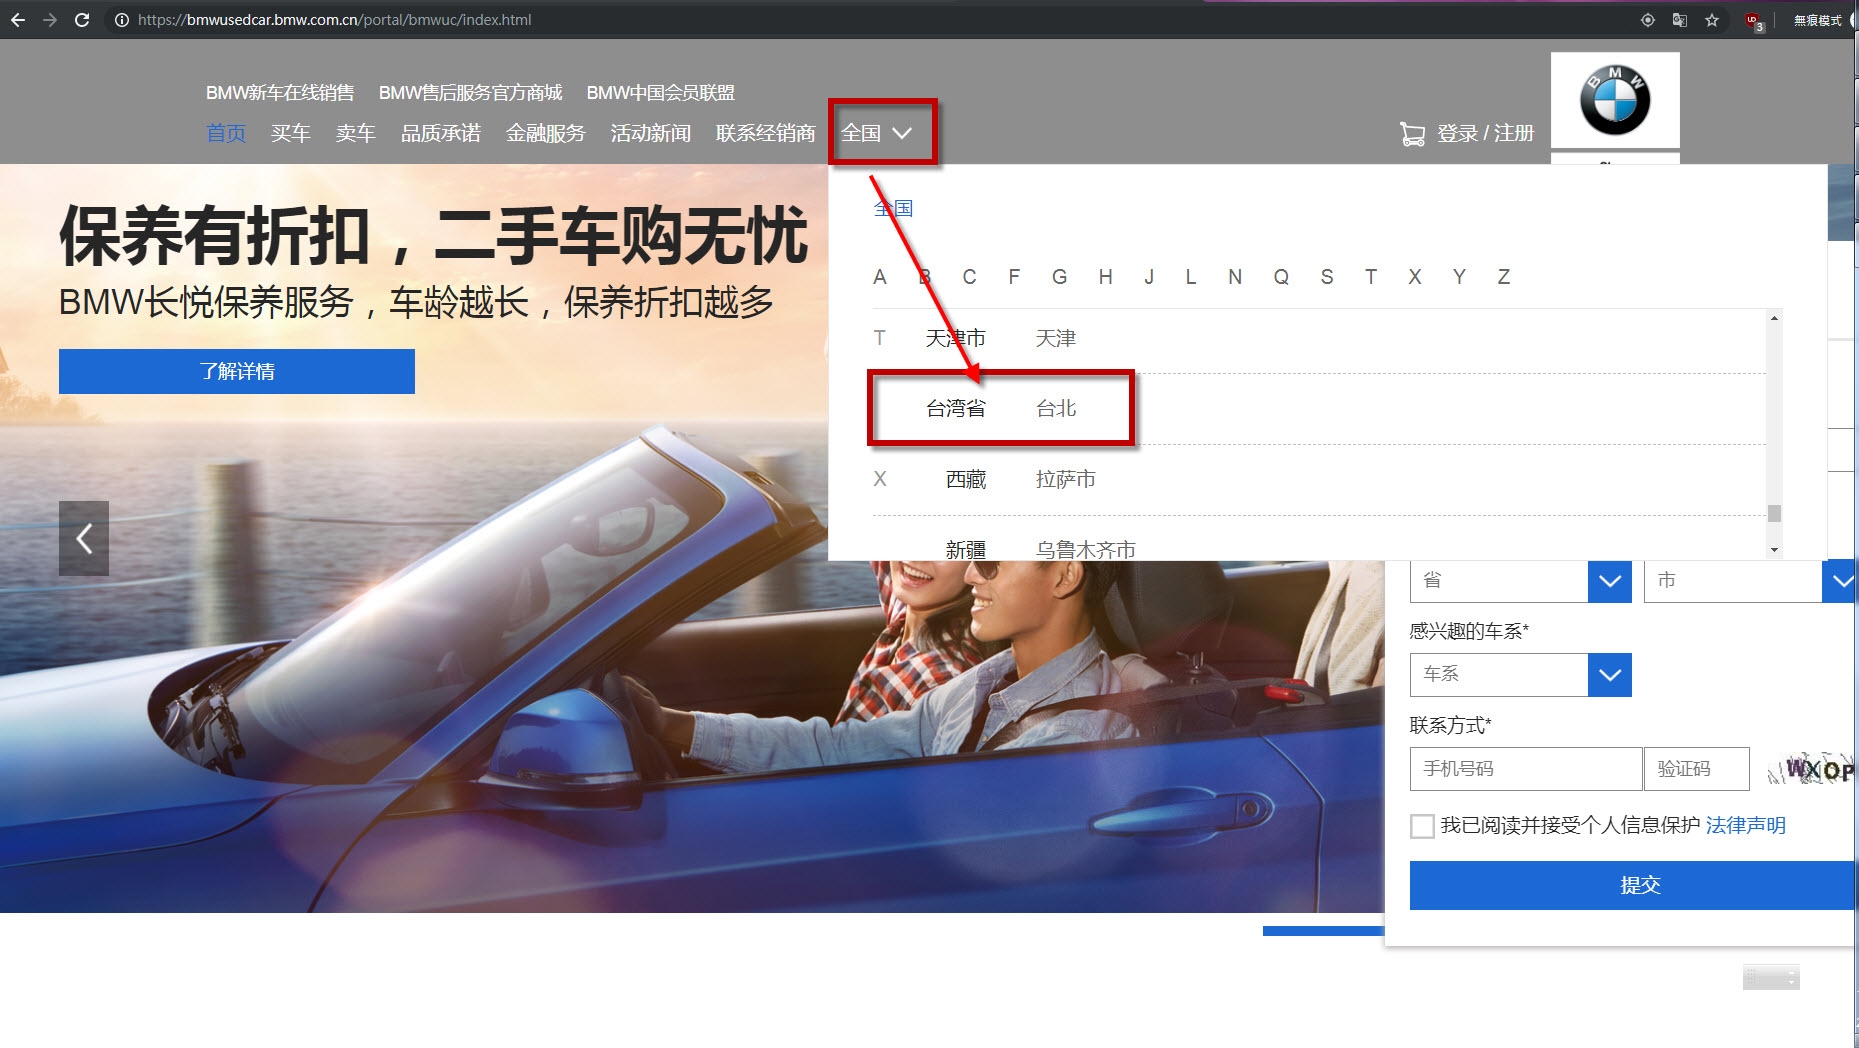Jump to letter C in region index
Viewport: 1859px width, 1048px height.
pos(970,277)
